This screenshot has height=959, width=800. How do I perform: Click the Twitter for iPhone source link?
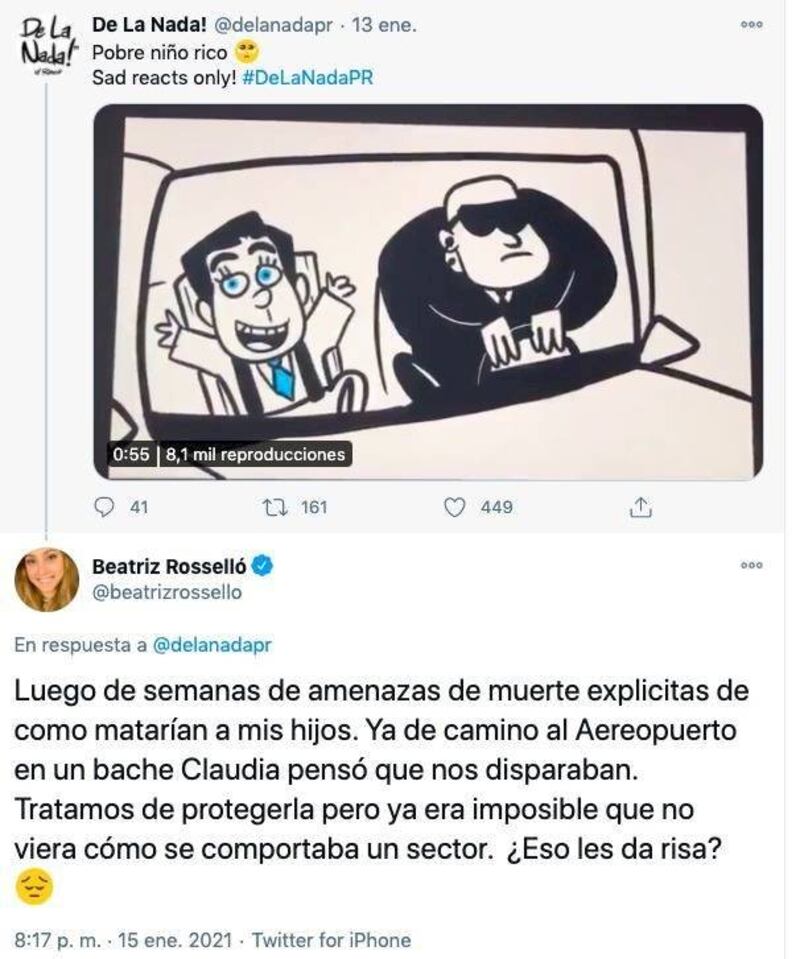click(x=331, y=939)
